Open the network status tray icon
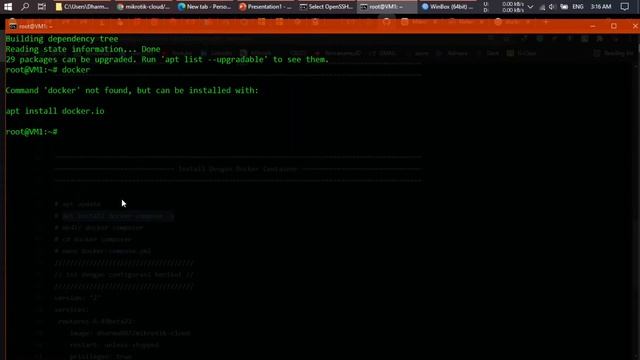640x360 pixels. (542, 7)
